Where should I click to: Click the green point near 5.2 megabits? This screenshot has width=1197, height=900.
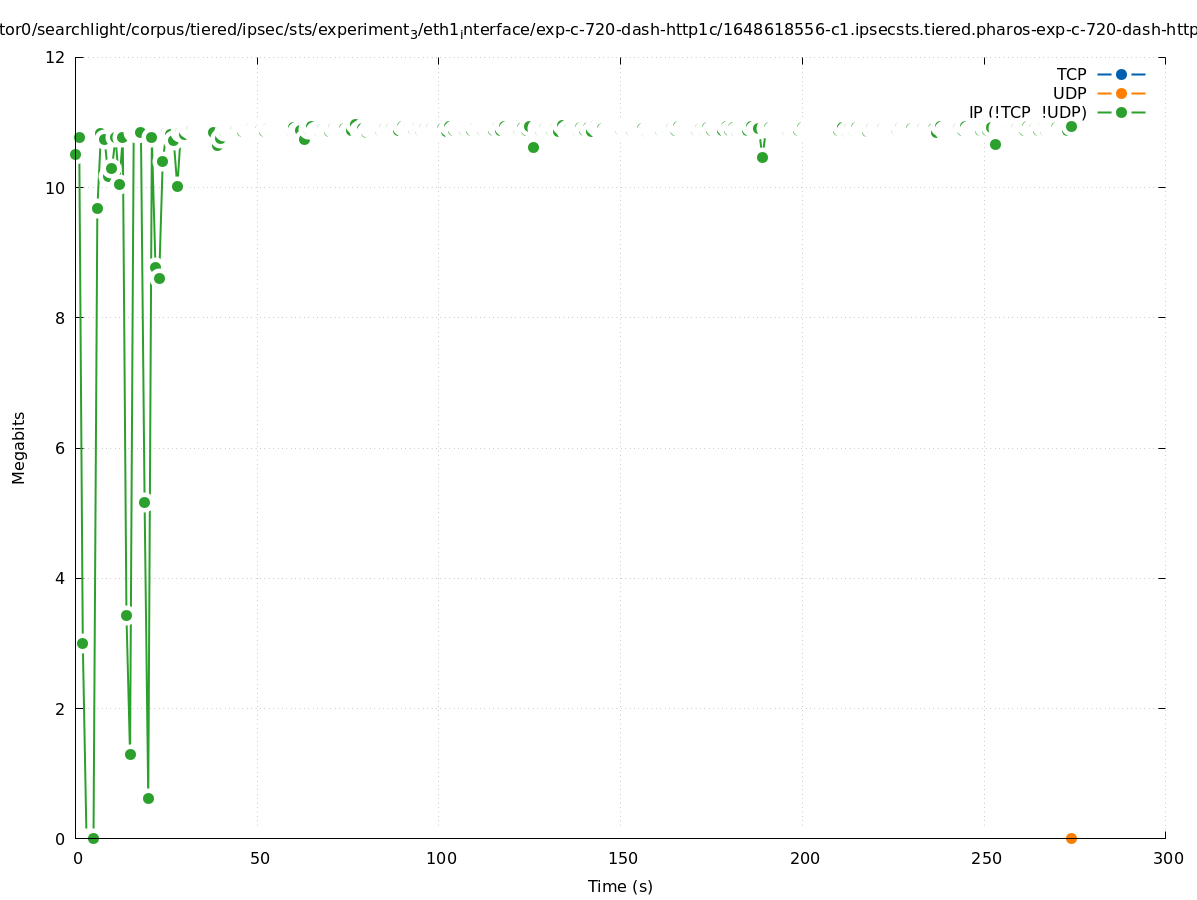[144, 502]
